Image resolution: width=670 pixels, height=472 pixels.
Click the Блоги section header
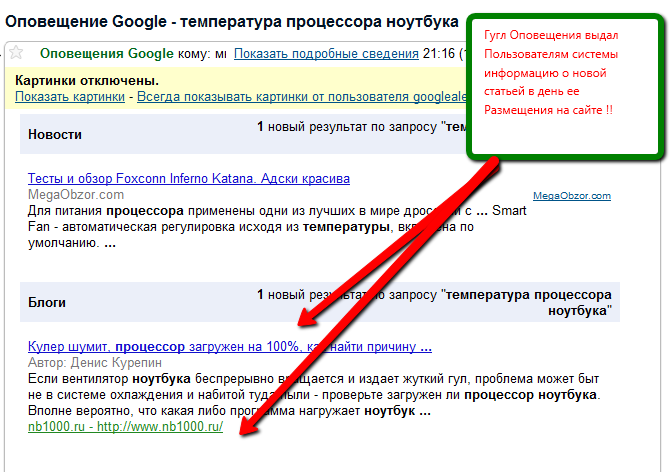tap(47, 301)
